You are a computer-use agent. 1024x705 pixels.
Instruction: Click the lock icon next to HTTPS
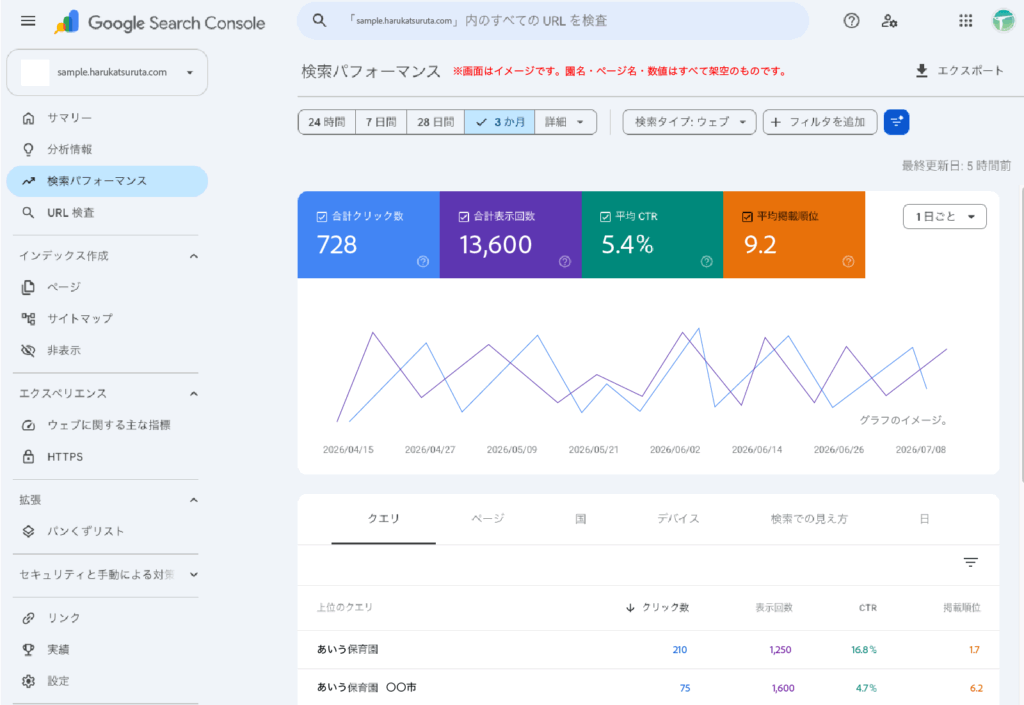pyautogui.click(x=28, y=456)
